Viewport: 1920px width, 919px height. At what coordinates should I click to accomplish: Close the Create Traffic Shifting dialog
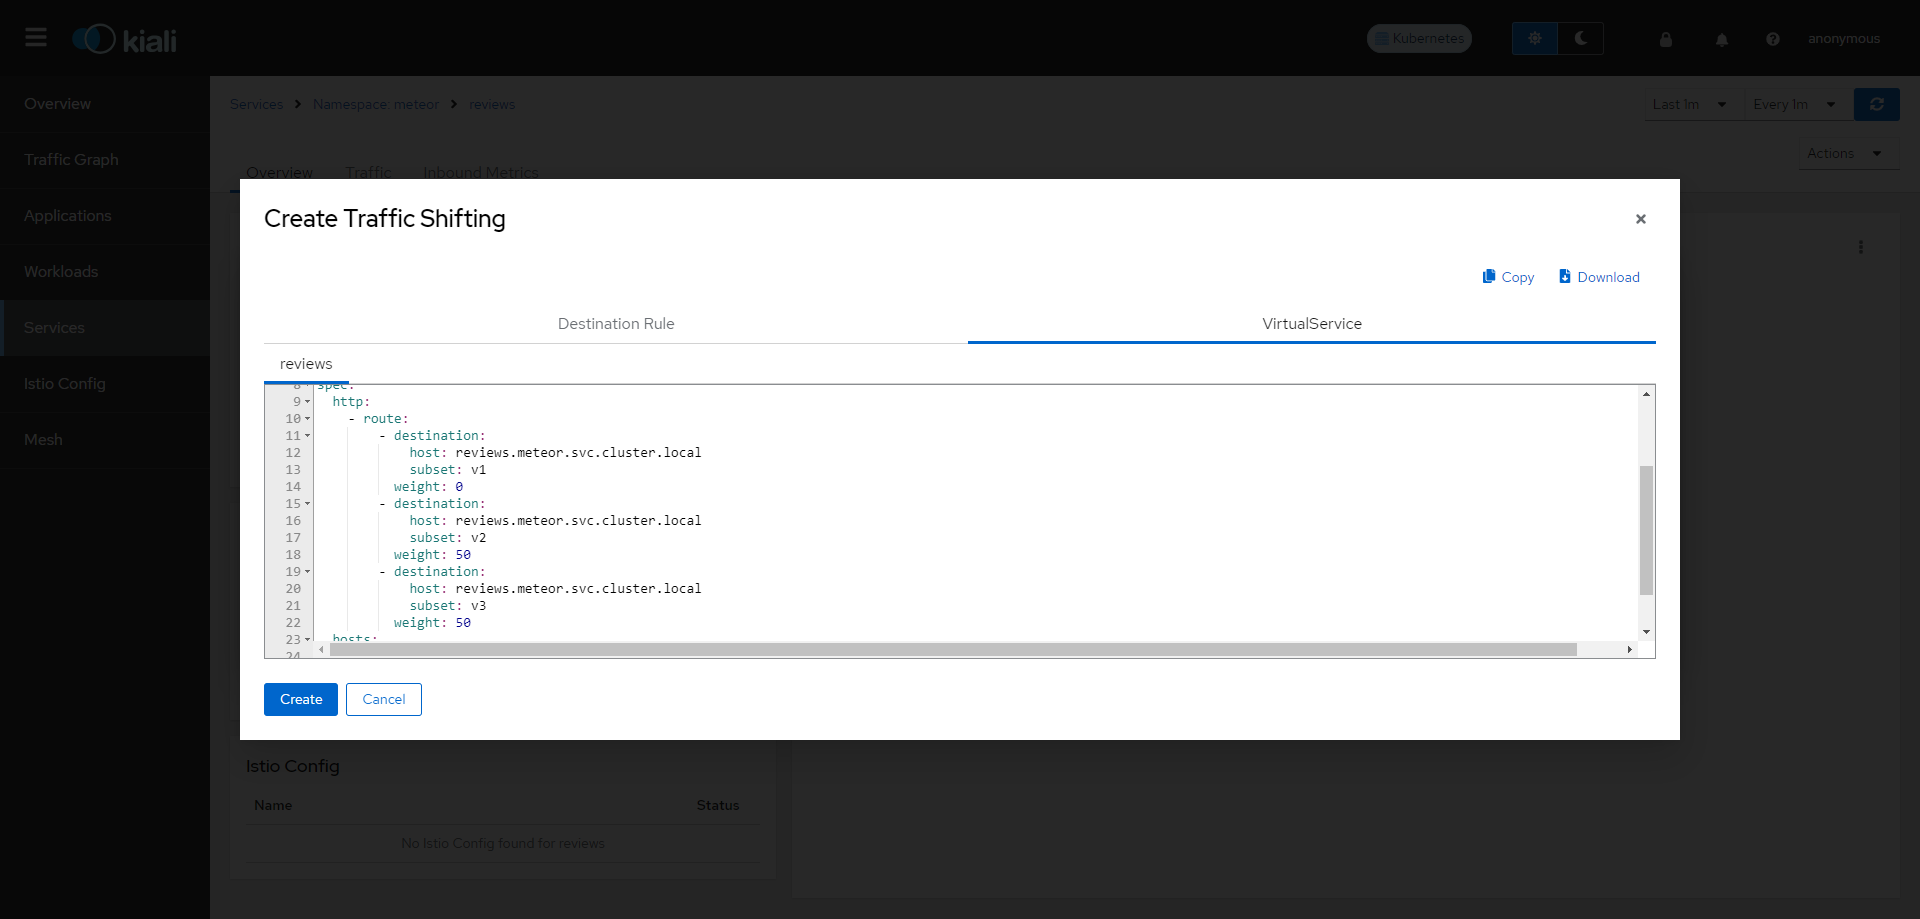[1641, 219]
